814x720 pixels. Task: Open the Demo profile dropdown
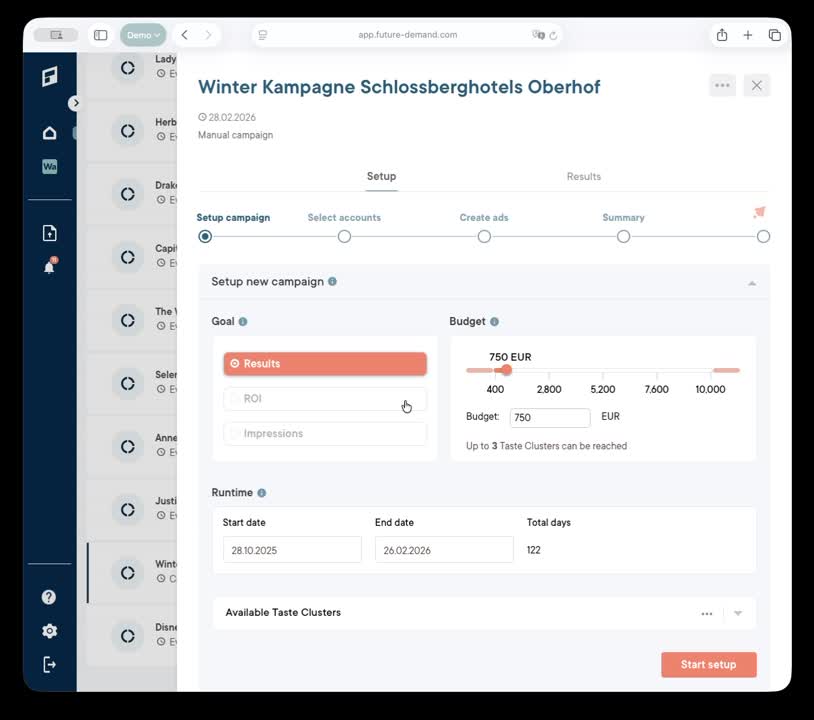[143, 35]
